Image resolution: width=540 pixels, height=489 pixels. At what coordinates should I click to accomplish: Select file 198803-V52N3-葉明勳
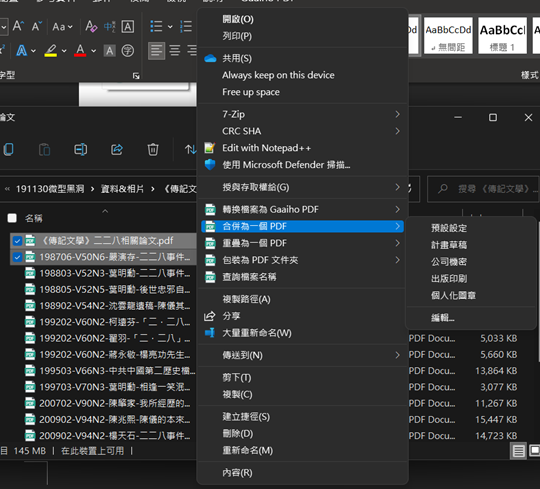coord(110,273)
